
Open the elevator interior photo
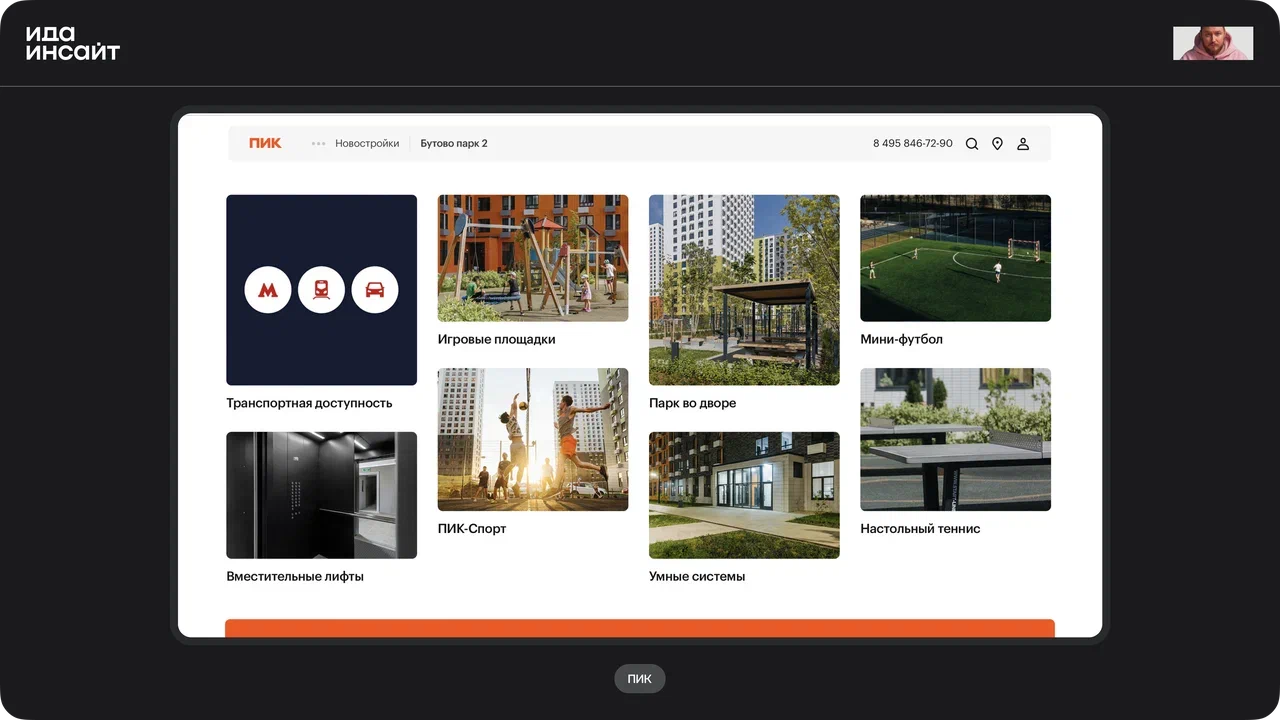[321, 495]
